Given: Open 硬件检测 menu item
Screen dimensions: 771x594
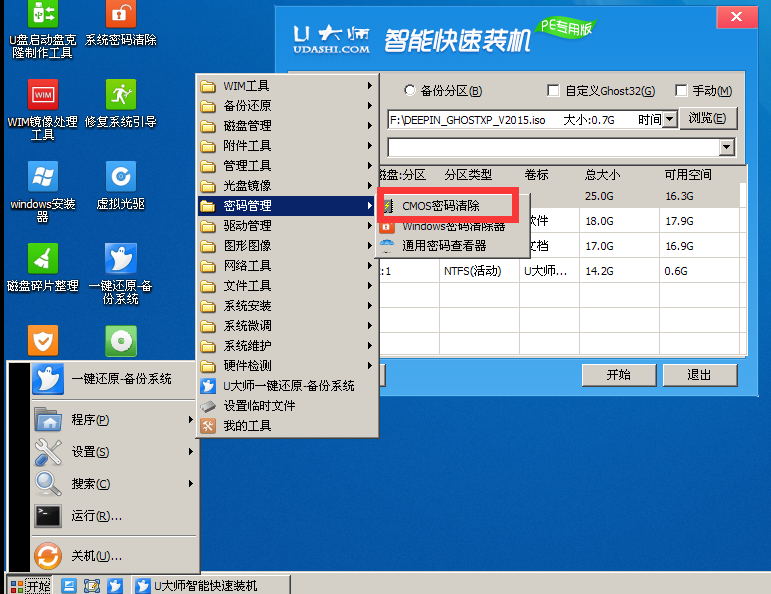Looking at the screenshot, I should pyautogui.click(x=288, y=366).
